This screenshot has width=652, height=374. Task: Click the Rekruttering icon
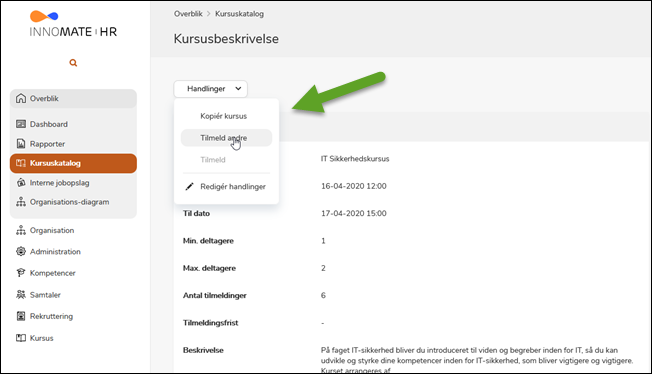21,316
